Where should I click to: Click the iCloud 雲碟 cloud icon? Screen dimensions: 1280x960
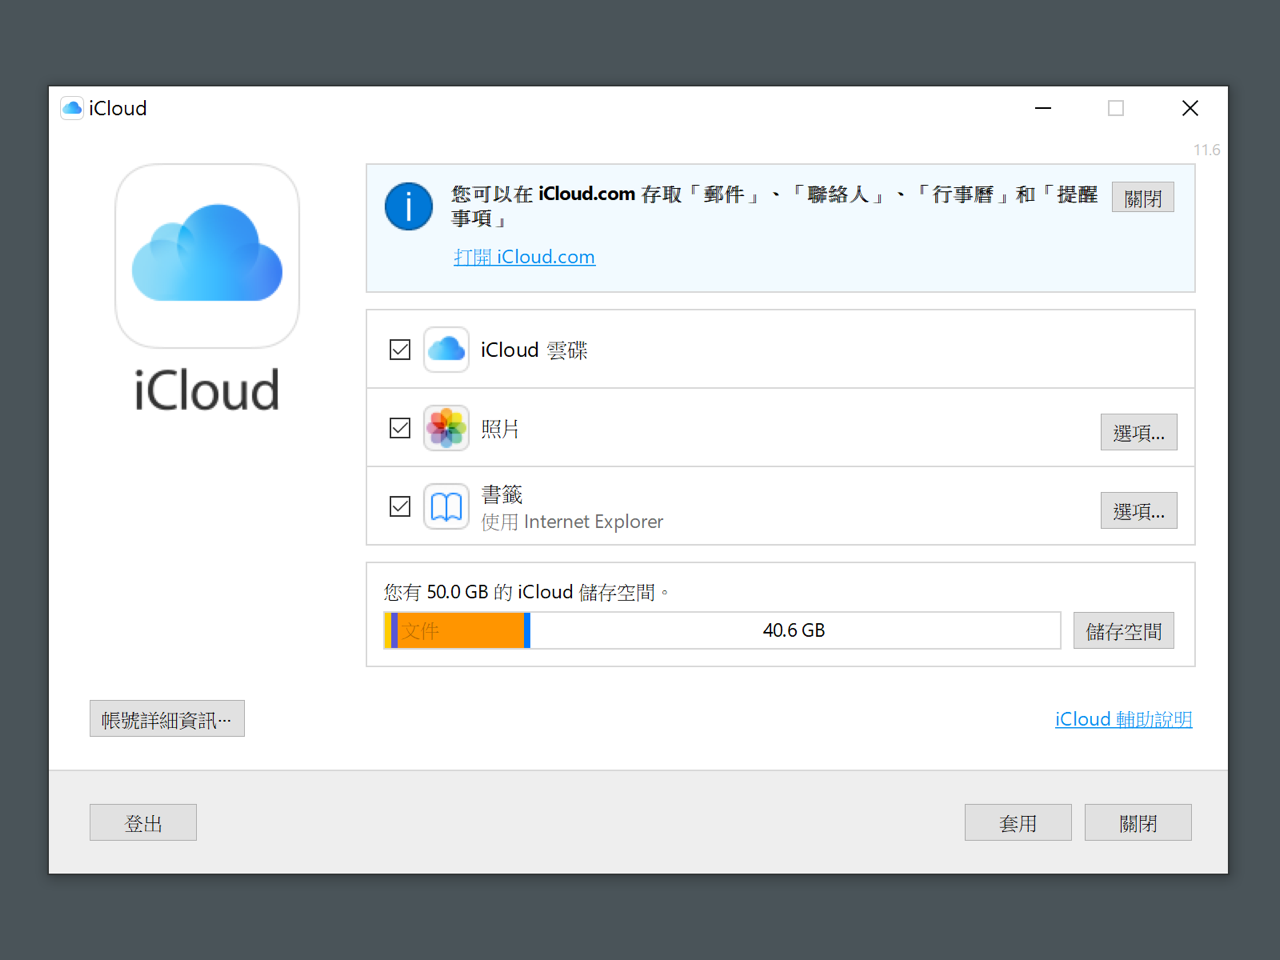pyautogui.click(x=446, y=350)
